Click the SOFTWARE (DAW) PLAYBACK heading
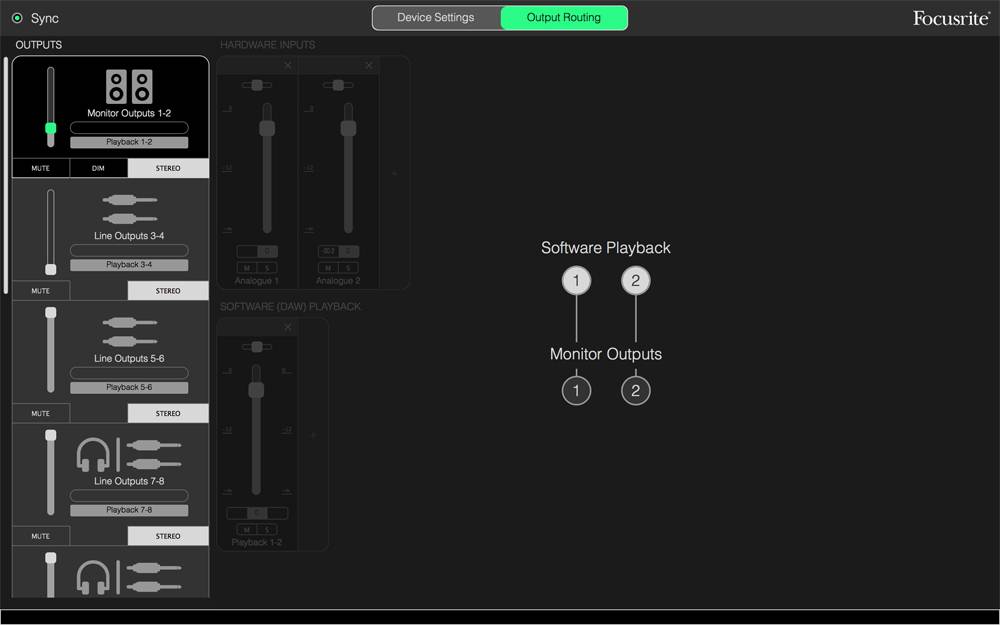 coord(290,307)
